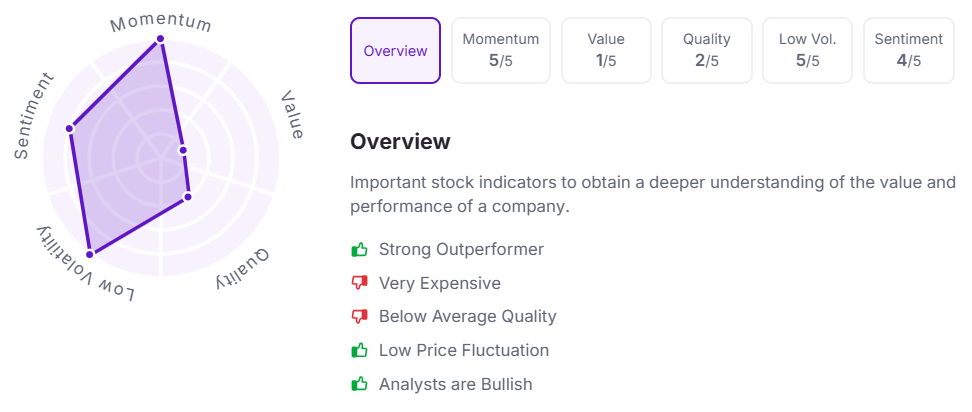Click the thumbs-up icon beside Analysts are Bullish
The width and height of the screenshot is (972, 412).
coord(359,384)
